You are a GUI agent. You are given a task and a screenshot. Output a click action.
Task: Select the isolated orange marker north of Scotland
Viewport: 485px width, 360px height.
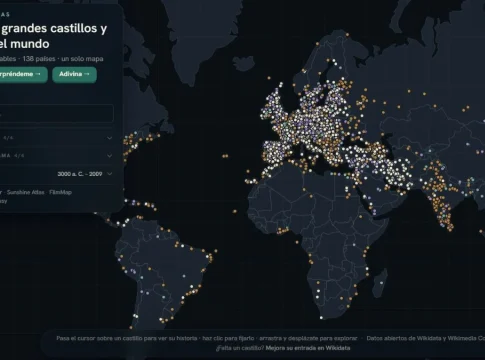269,78
